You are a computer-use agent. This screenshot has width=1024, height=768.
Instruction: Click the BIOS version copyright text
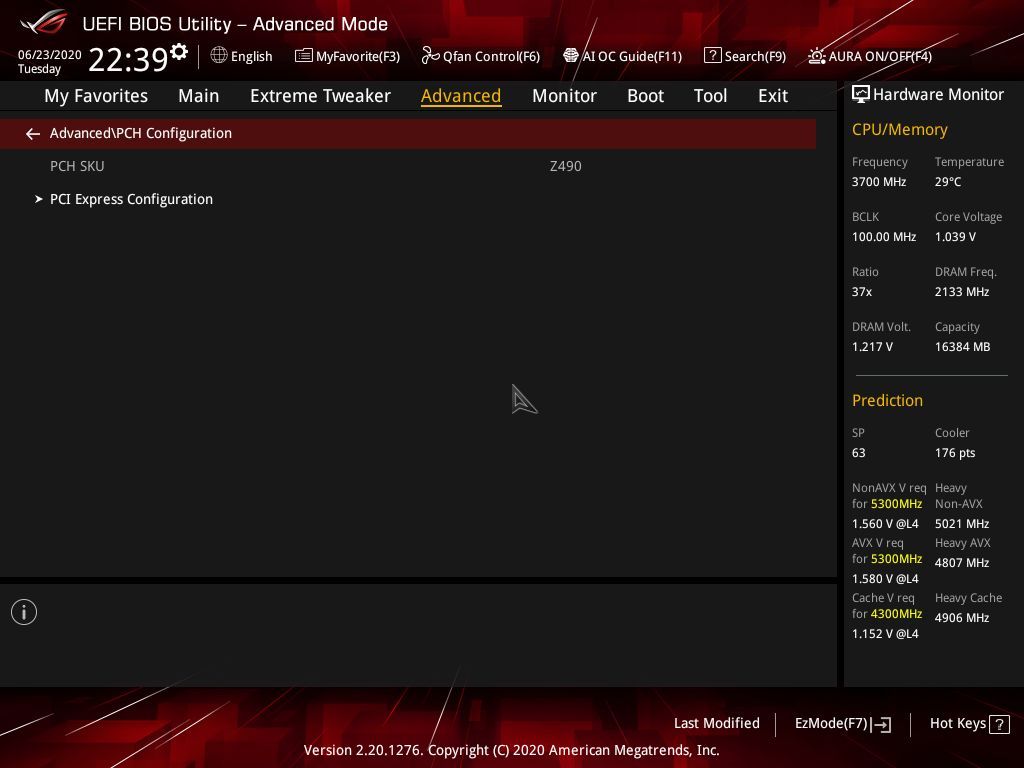point(511,750)
